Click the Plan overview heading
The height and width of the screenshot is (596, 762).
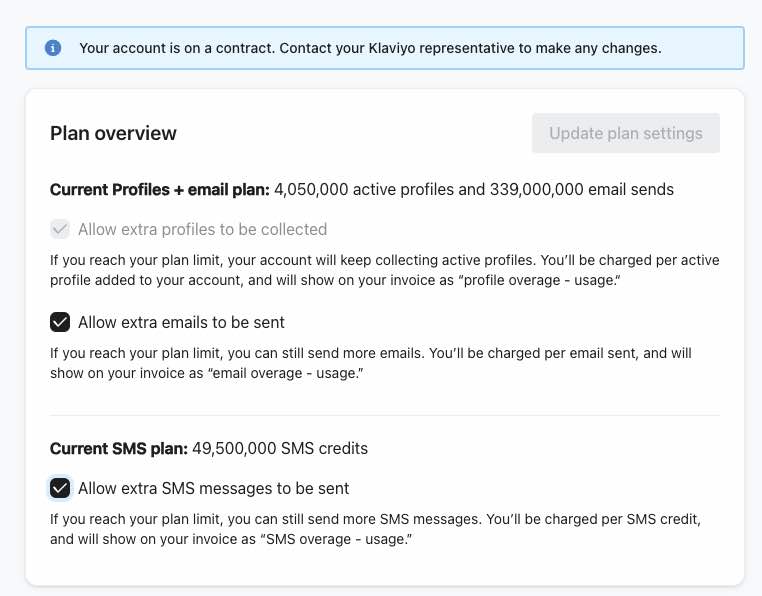pos(113,133)
